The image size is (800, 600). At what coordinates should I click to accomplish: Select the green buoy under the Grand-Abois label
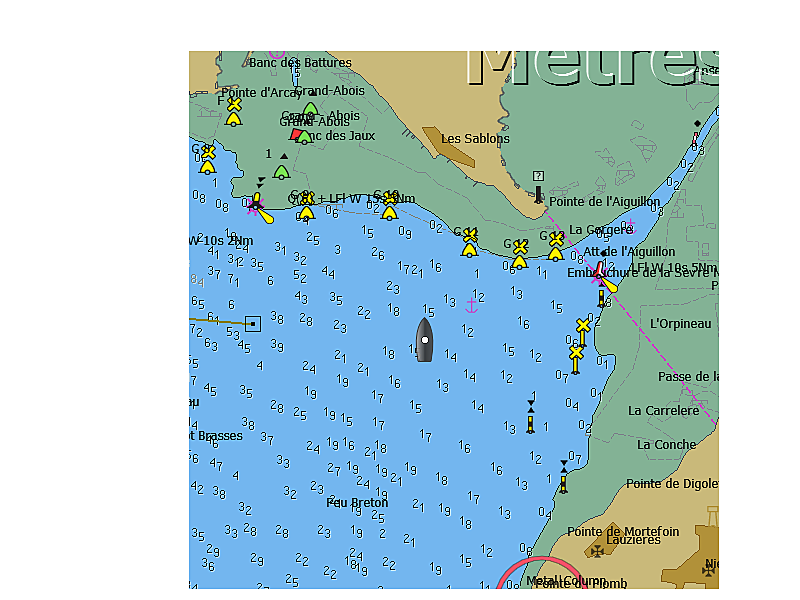coord(310,109)
